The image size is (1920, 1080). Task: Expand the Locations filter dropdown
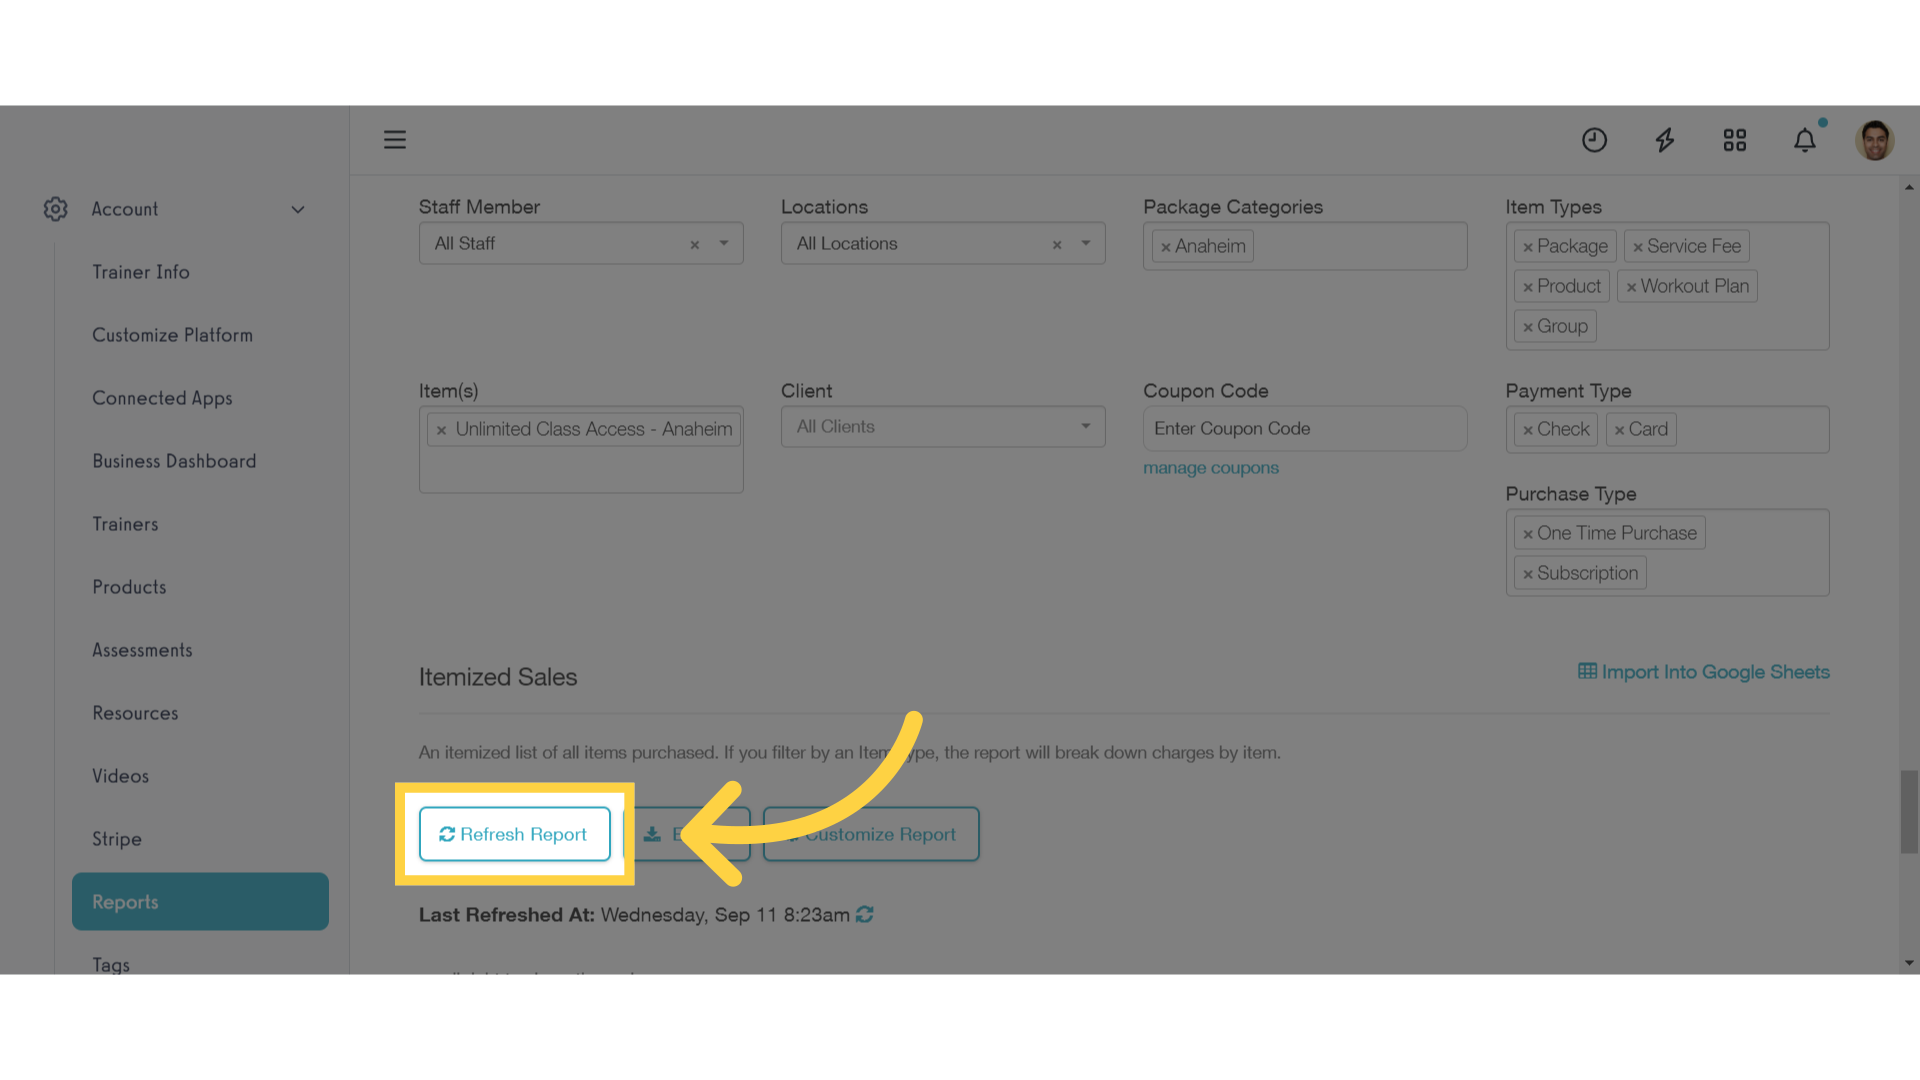pos(1087,243)
